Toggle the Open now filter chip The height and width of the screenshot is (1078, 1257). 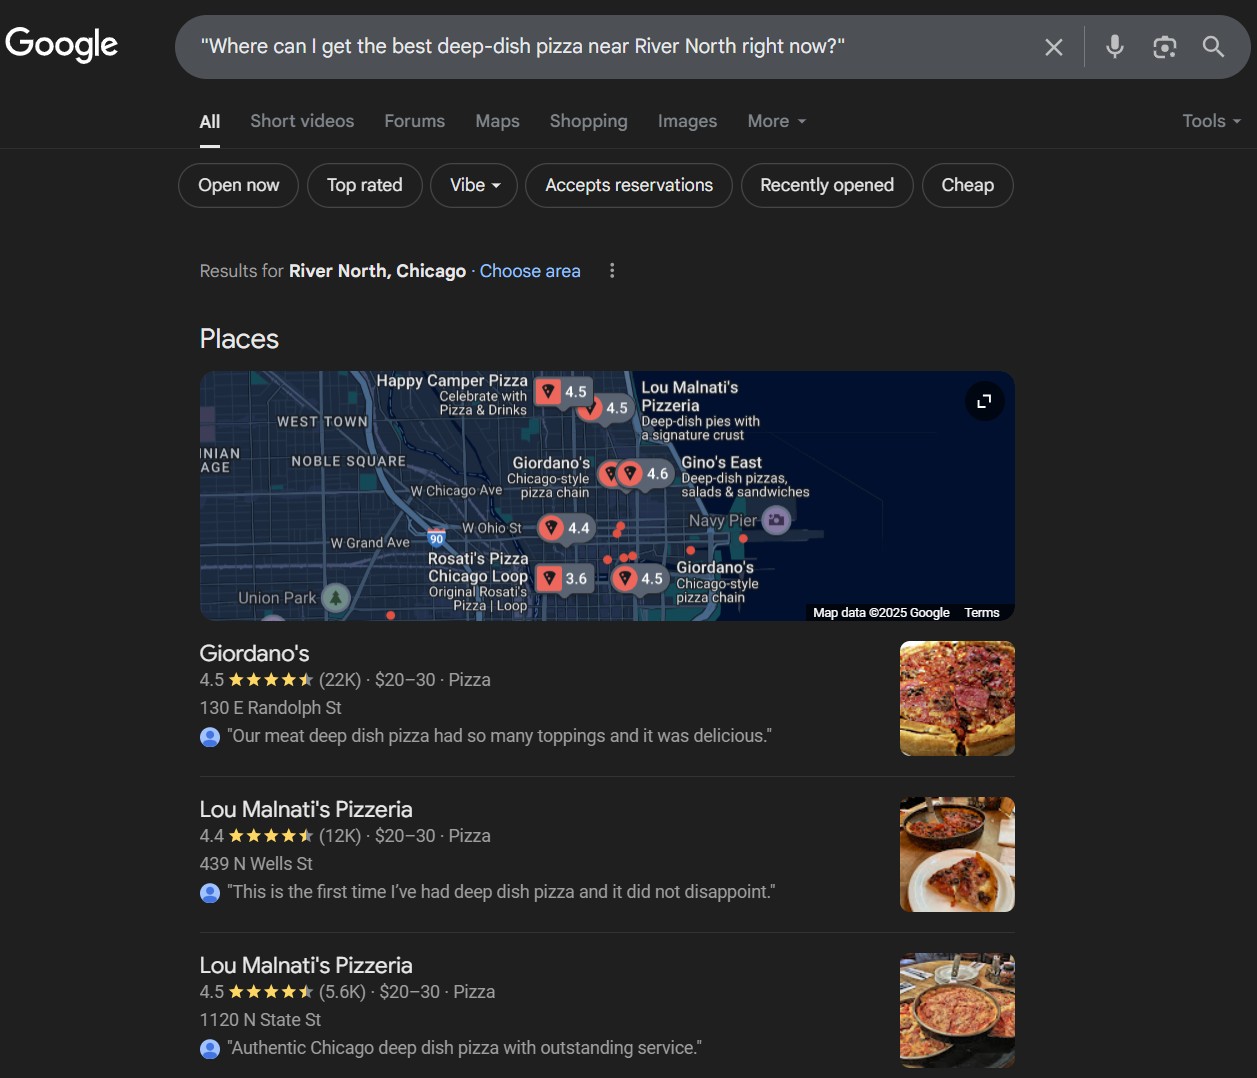click(238, 185)
